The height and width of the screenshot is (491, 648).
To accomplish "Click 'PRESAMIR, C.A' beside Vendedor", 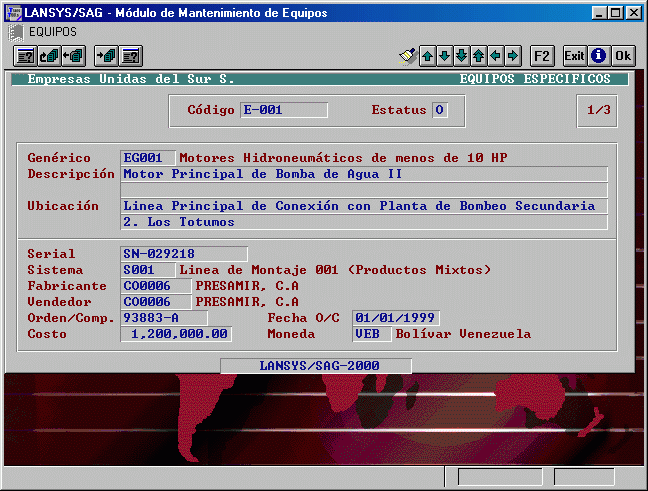I will [247, 302].
